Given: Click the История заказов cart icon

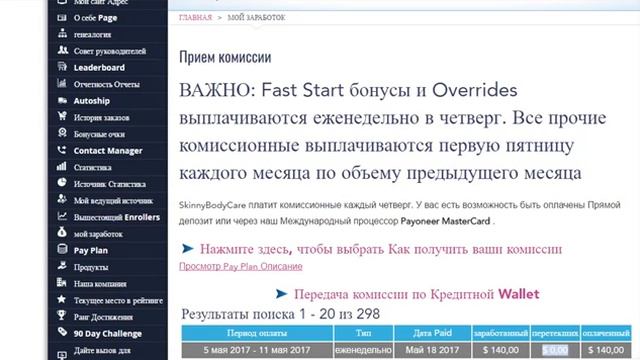Looking at the screenshot, I should click(x=62, y=116).
